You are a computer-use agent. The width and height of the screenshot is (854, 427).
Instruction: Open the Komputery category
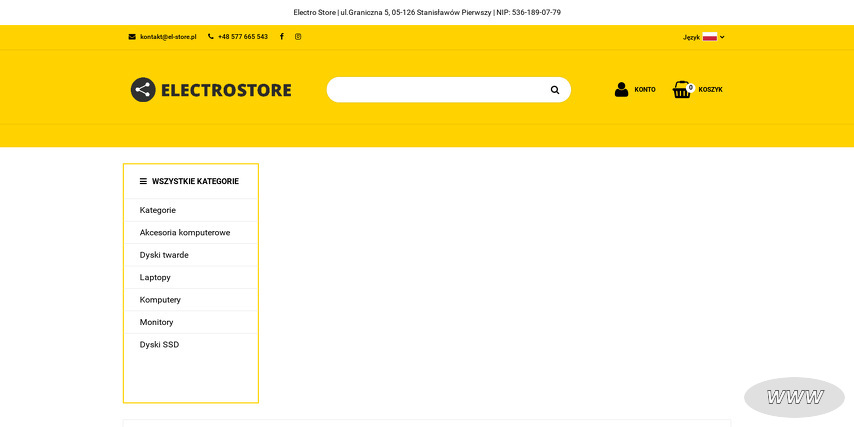(160, 300)
